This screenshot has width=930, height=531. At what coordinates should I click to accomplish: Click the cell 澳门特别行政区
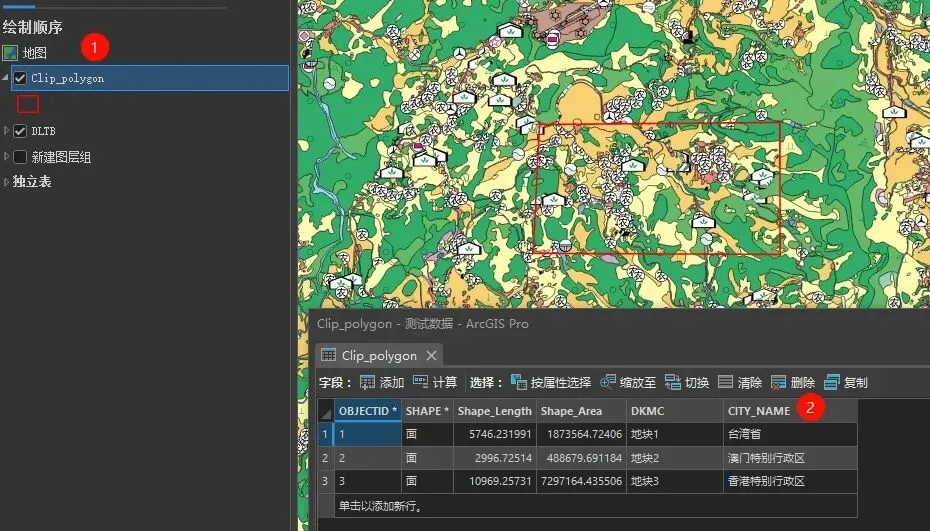(790, 457)
